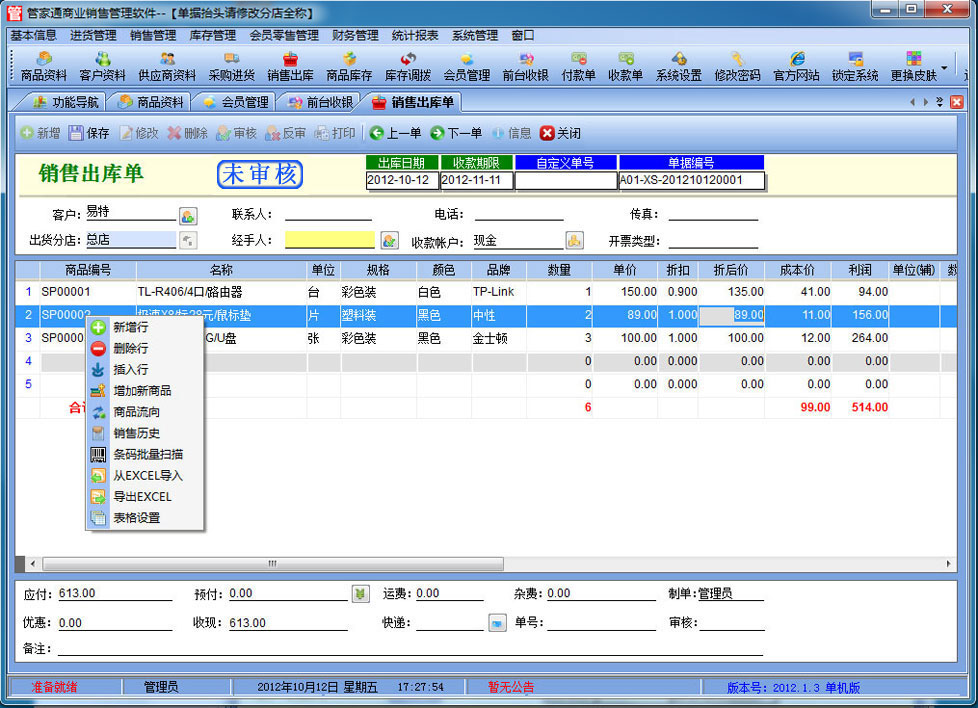Open the 收款帐户 account picker button
Screen dimensions: 978x708
click(x=574, y=240)
